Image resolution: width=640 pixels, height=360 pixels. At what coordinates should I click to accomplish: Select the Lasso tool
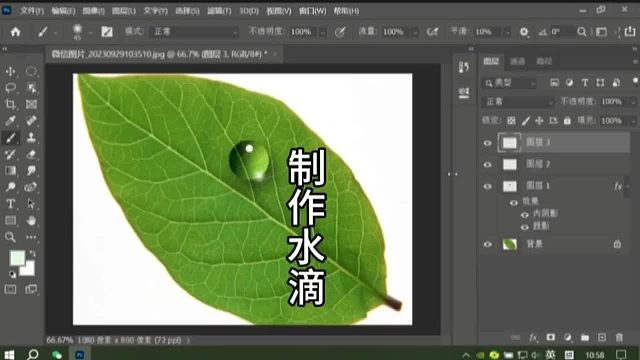(10, 88)
